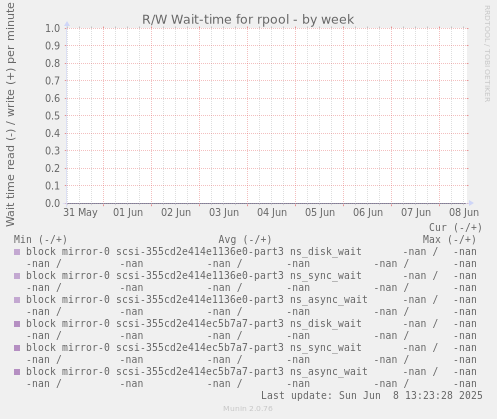This screenshot has width=497, height=419.
Task: Click the "02 Jun" x-axis date label
Action: pos(176,212)
